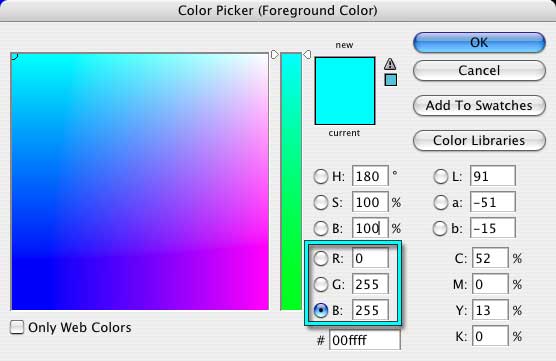Image resolution: width=556 pixels, height=361 pixels.
Task: Select the brightness B radio button with a percent field
Action: pyautogui.click(x=321, y=228)
